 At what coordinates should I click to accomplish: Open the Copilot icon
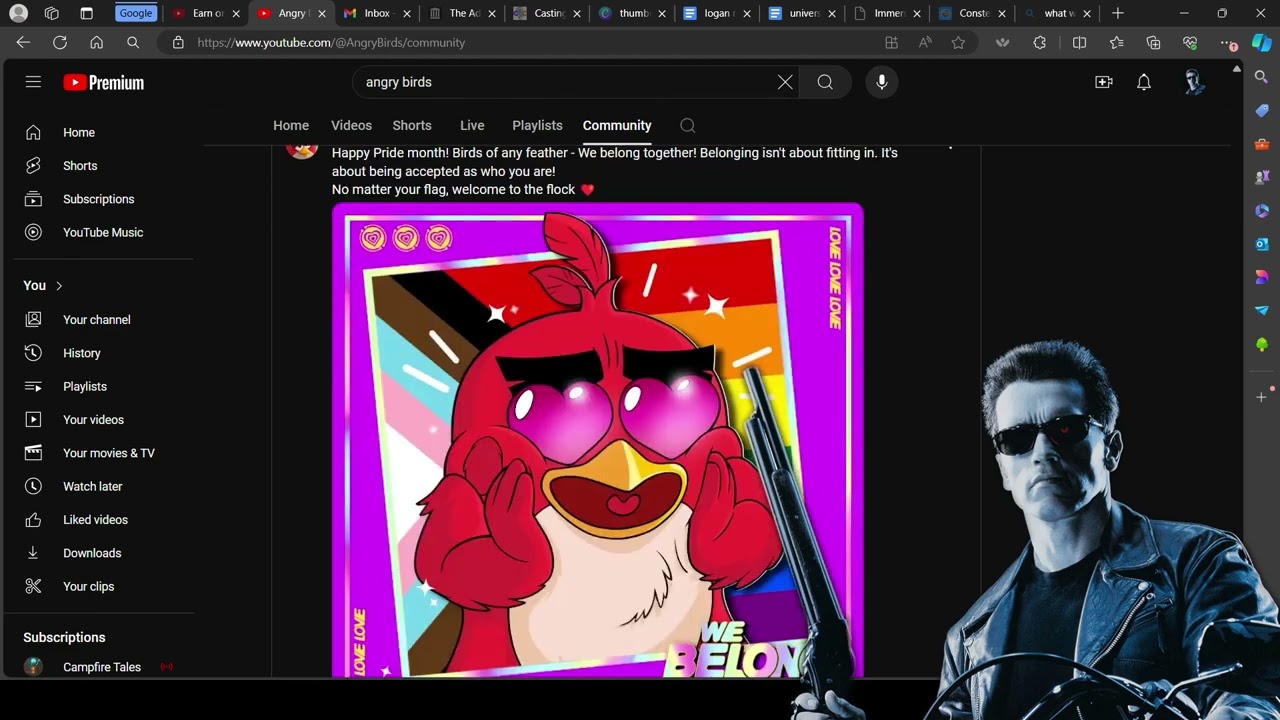(x=1262, y=43)
